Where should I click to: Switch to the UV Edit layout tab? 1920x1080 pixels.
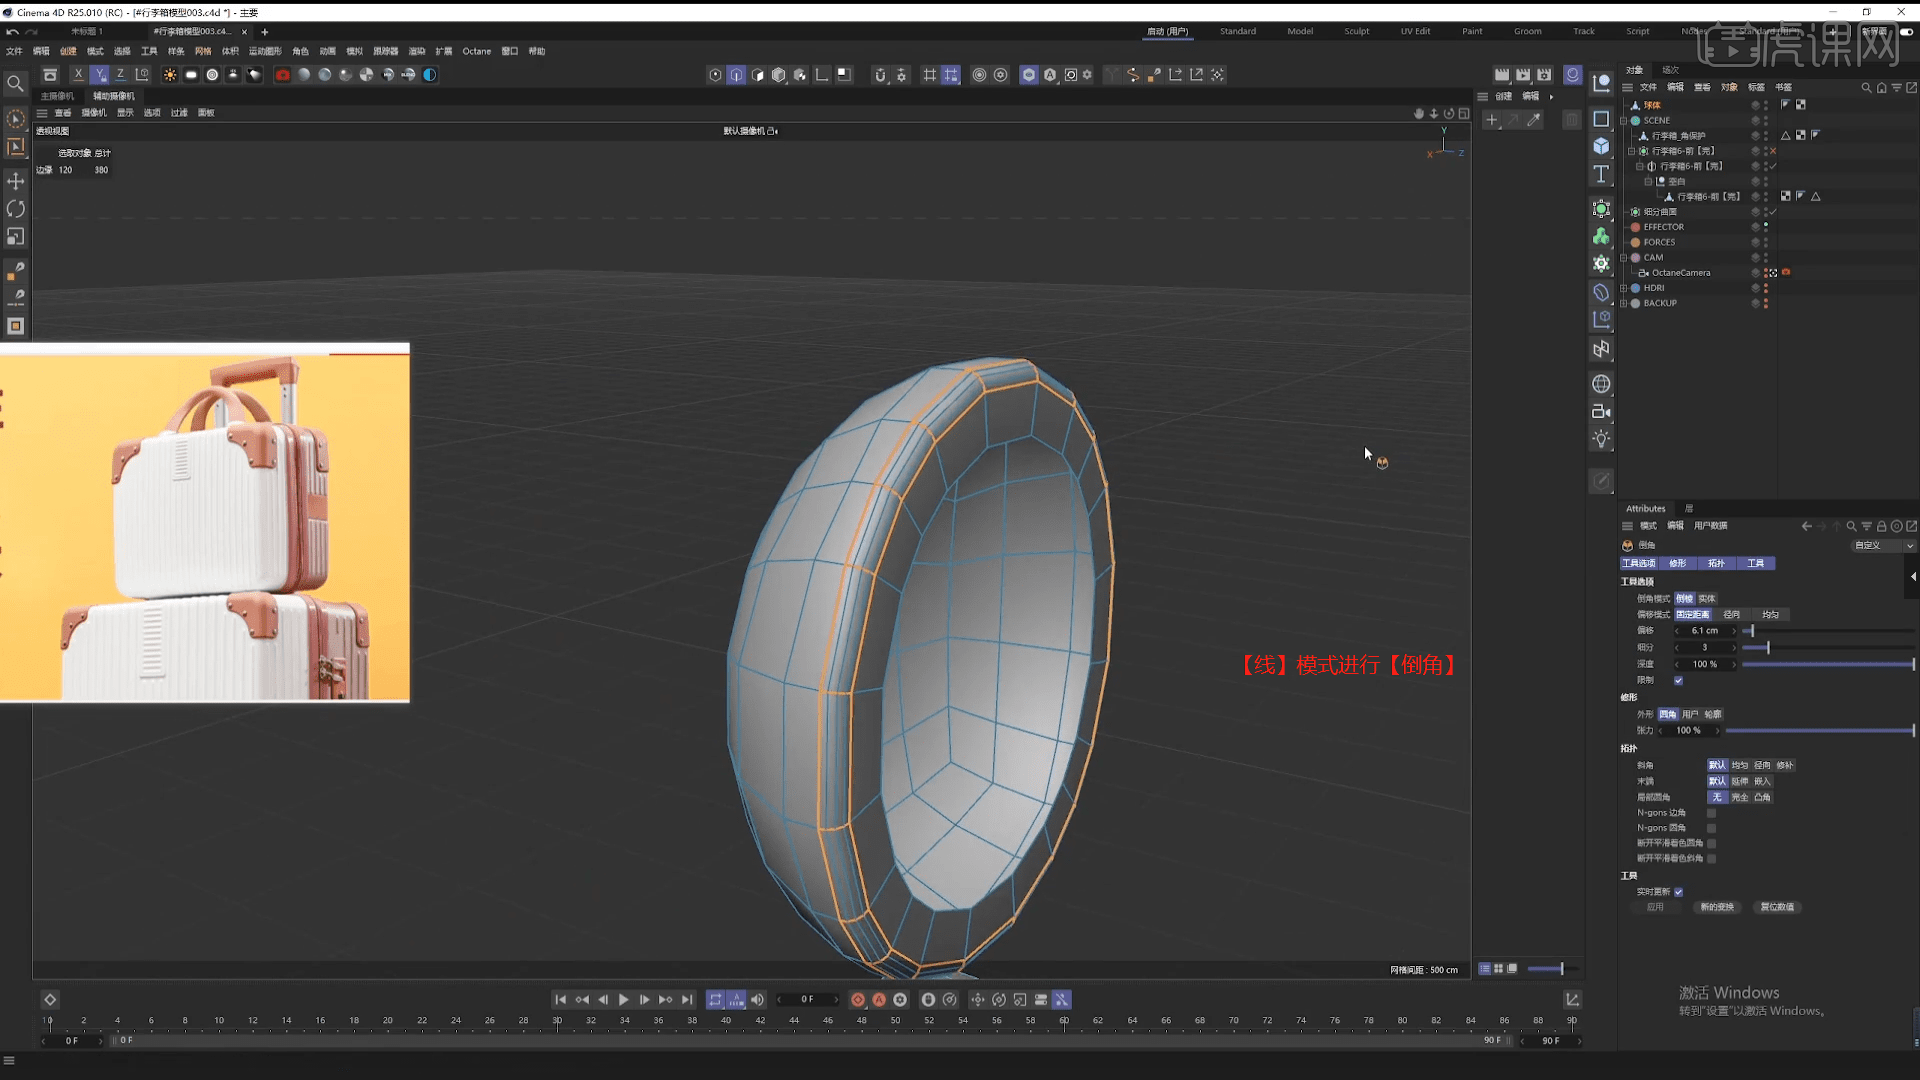[x=1415, y=31]
